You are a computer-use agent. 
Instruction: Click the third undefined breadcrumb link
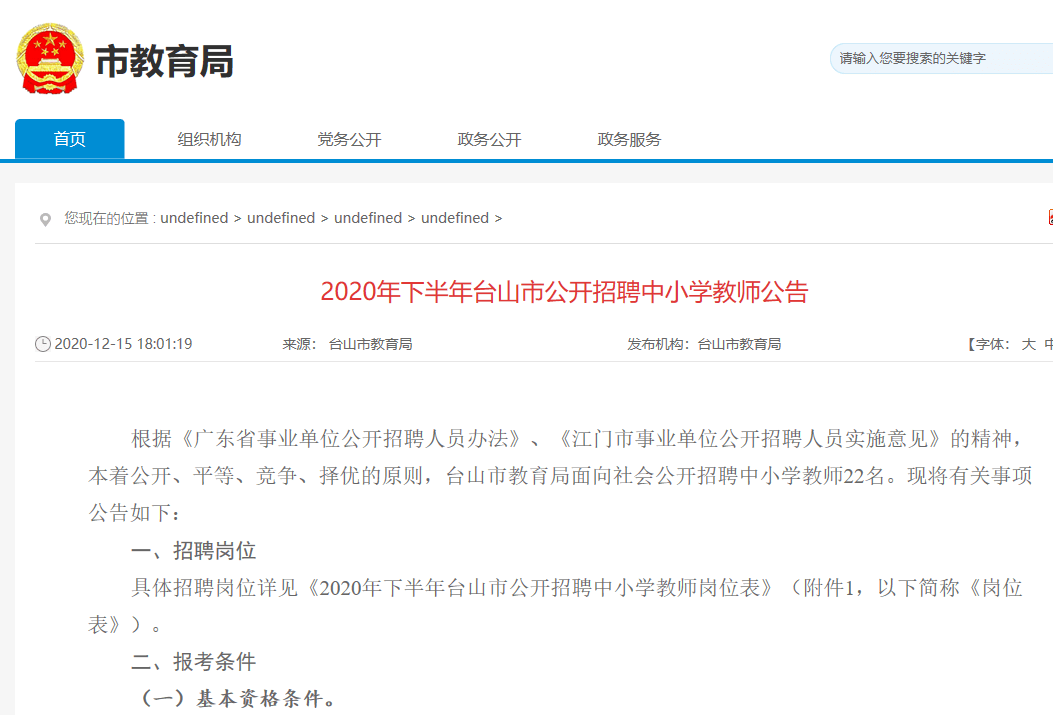pyautogui.click(x=368, y=218)
